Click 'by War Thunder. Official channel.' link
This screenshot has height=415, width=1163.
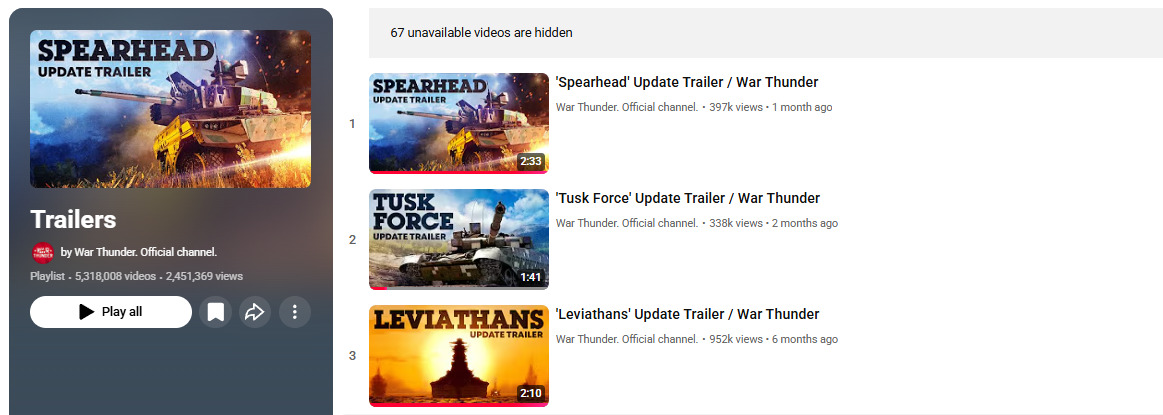(139, 253)
